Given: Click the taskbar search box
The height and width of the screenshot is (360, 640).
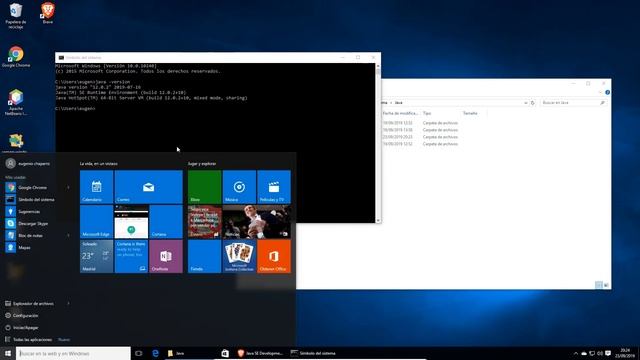Looking at the screenshot, I should point(73,353).
